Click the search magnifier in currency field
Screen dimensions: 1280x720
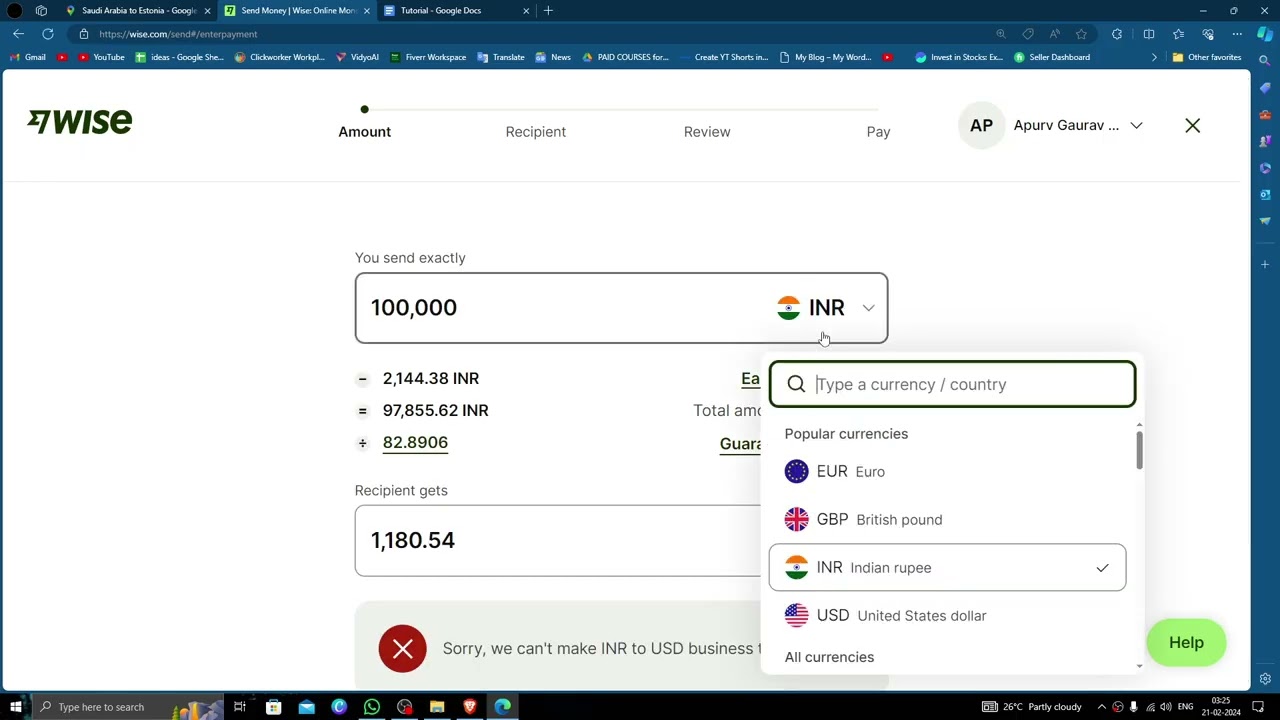(x=796, y=384)
